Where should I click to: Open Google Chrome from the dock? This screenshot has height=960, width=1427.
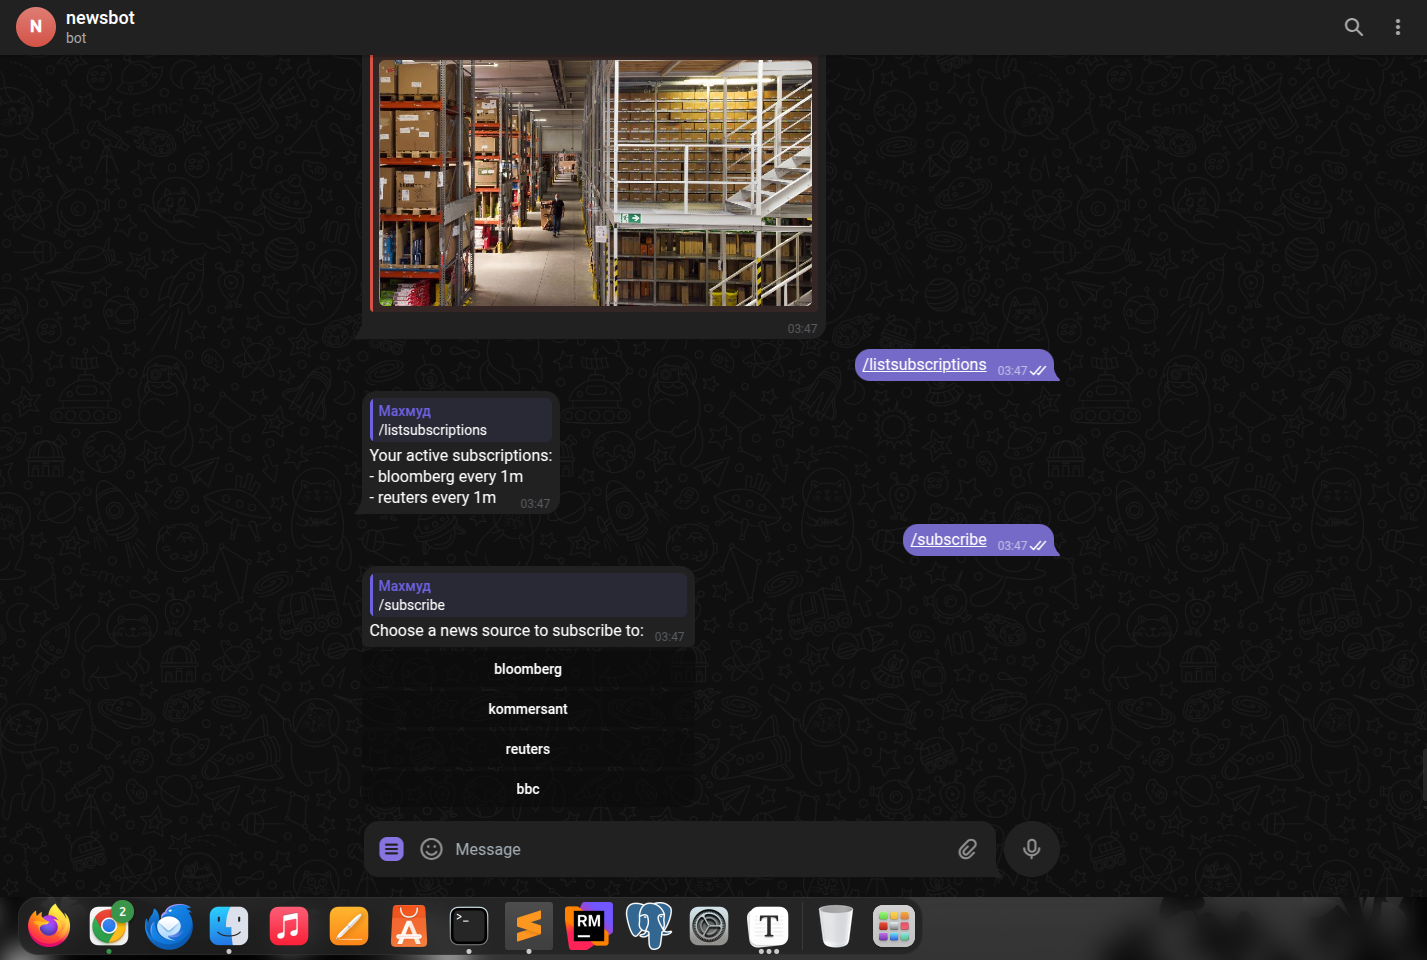tap(109, 926)
